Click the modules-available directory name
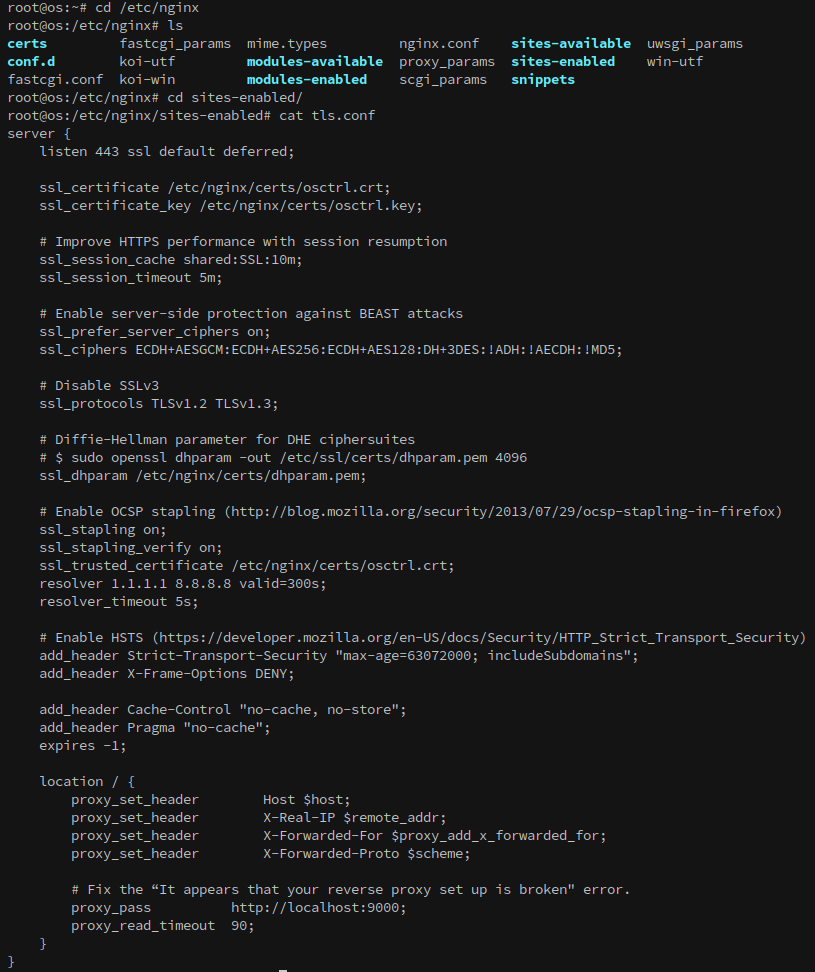The height and width of the screenshot is (972, 815). [315, 61]
